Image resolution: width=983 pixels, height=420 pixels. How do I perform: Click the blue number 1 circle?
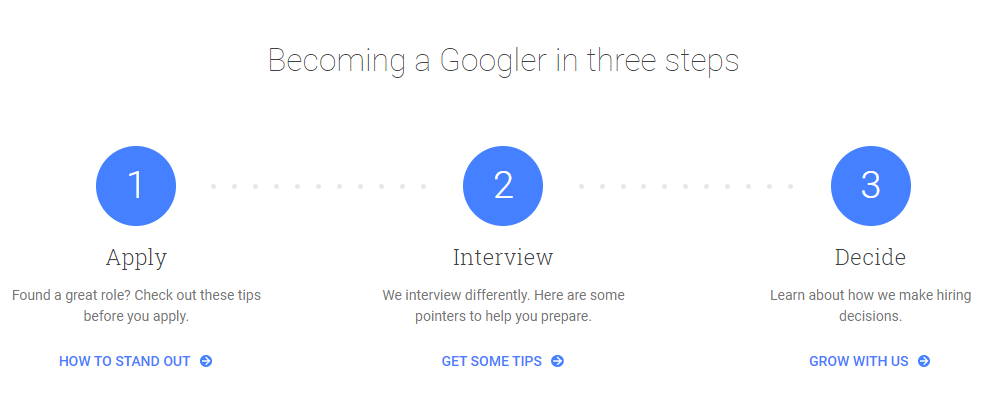136,186
